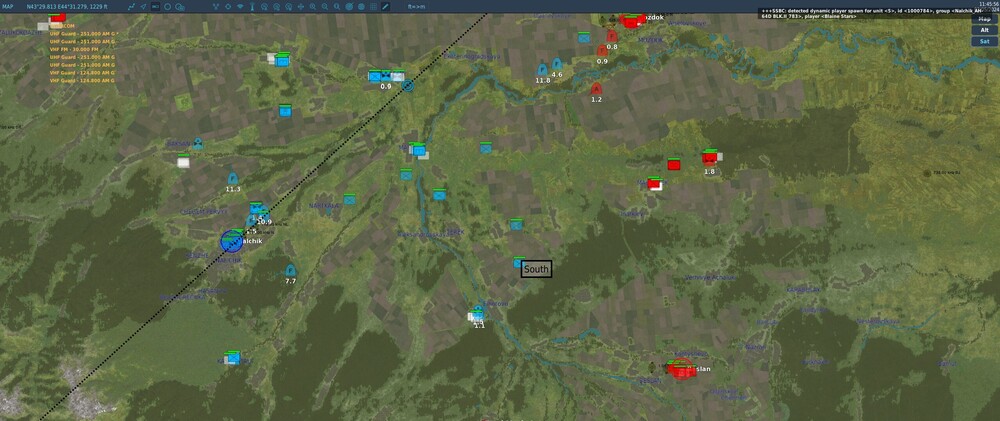This screenshot has height=421, width=1000.
Task: Select the circle drawing tool
Action: (x=168, y=6)
